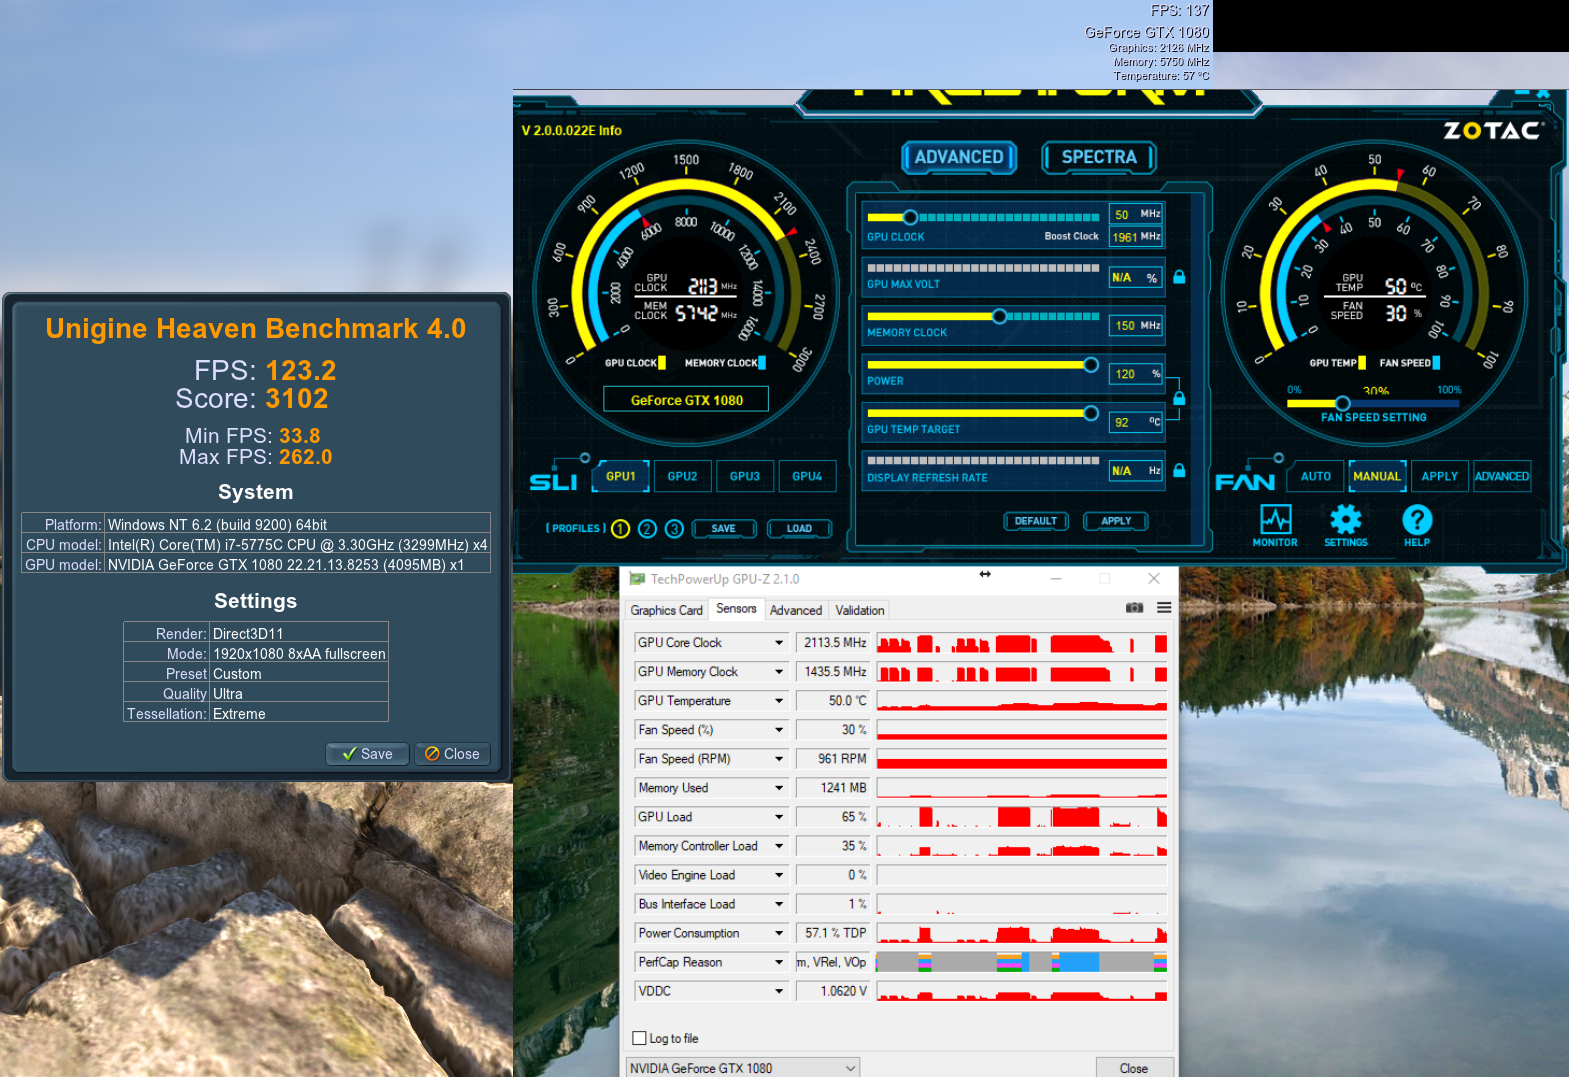The height and width of the screenshot is (1077, 1569).
Task: Select GPU4 in the SLI row
Action: point(807,477)
